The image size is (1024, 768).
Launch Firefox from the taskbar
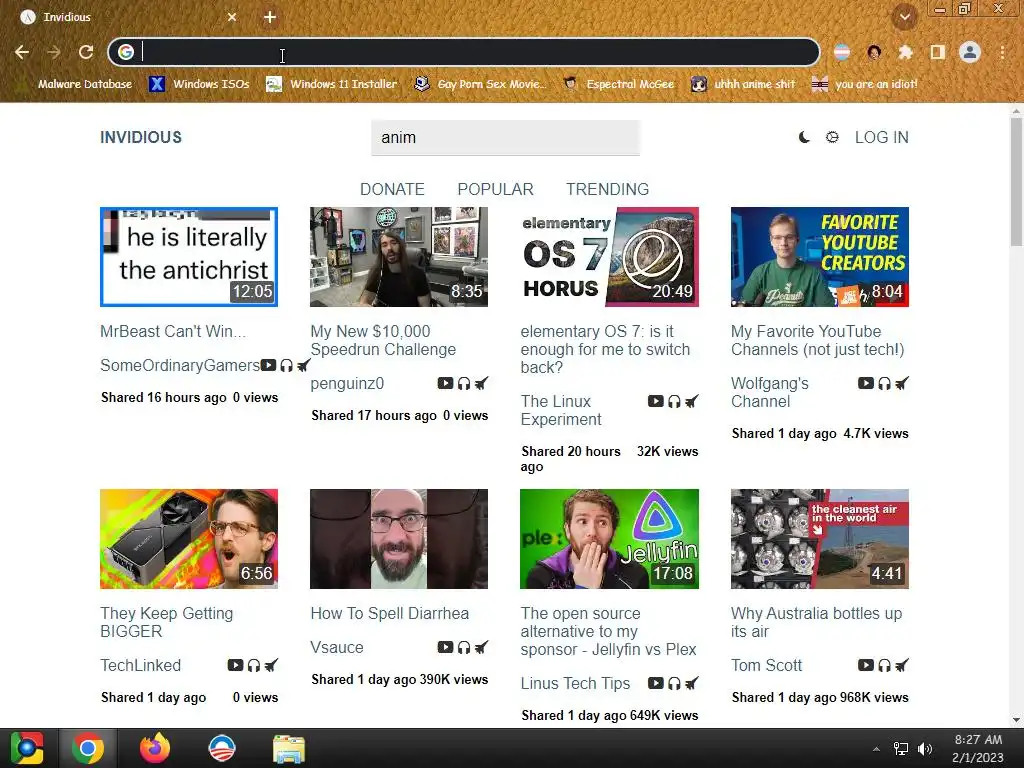click(x=155, y=748)
